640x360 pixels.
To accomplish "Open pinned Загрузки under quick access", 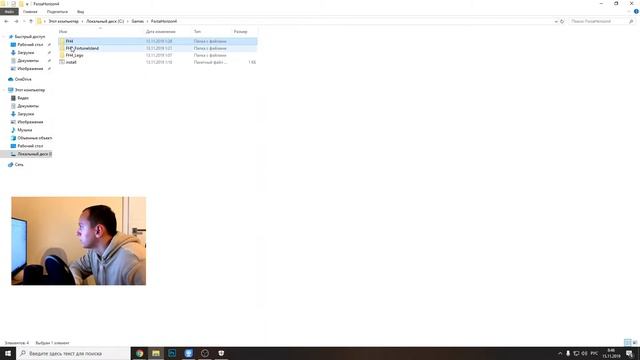I will pyautogui.click(x=26, y=53).
